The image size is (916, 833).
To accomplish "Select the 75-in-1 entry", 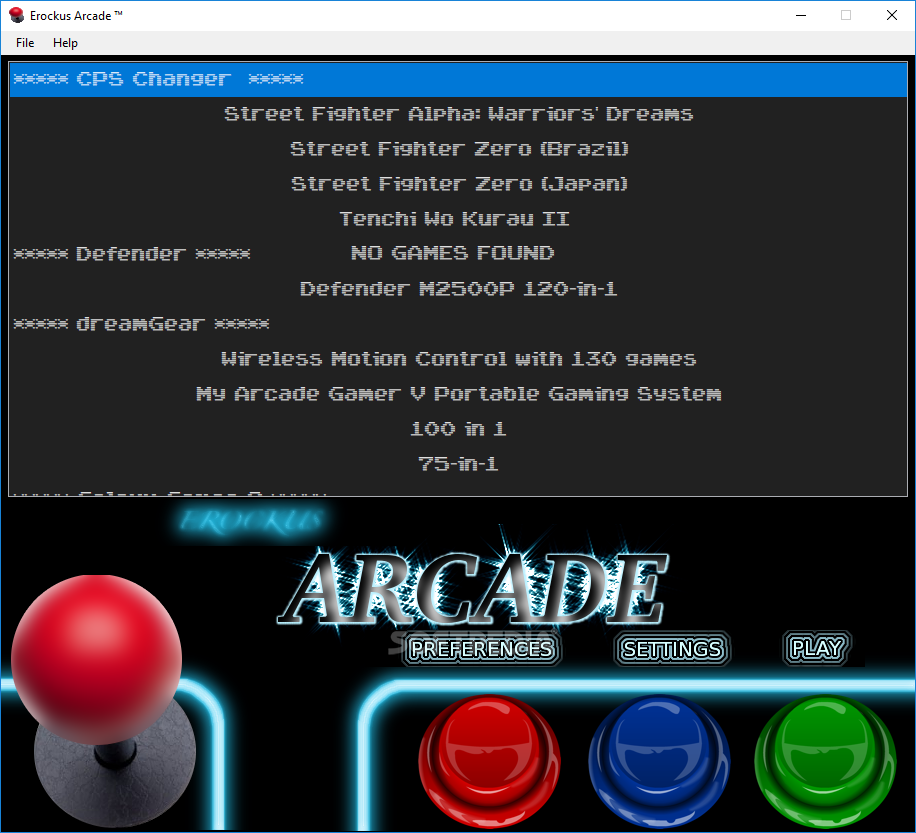I will coord(458,464).
